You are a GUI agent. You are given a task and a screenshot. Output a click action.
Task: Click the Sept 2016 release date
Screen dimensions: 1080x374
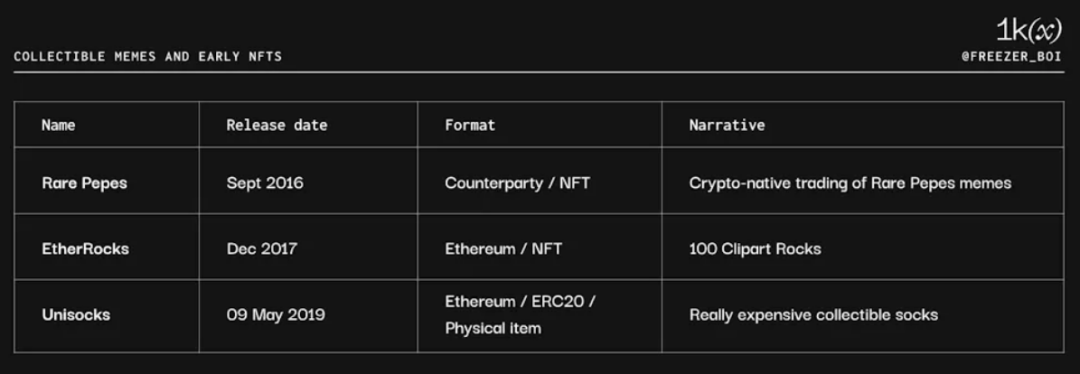click(x=264, y=183)
